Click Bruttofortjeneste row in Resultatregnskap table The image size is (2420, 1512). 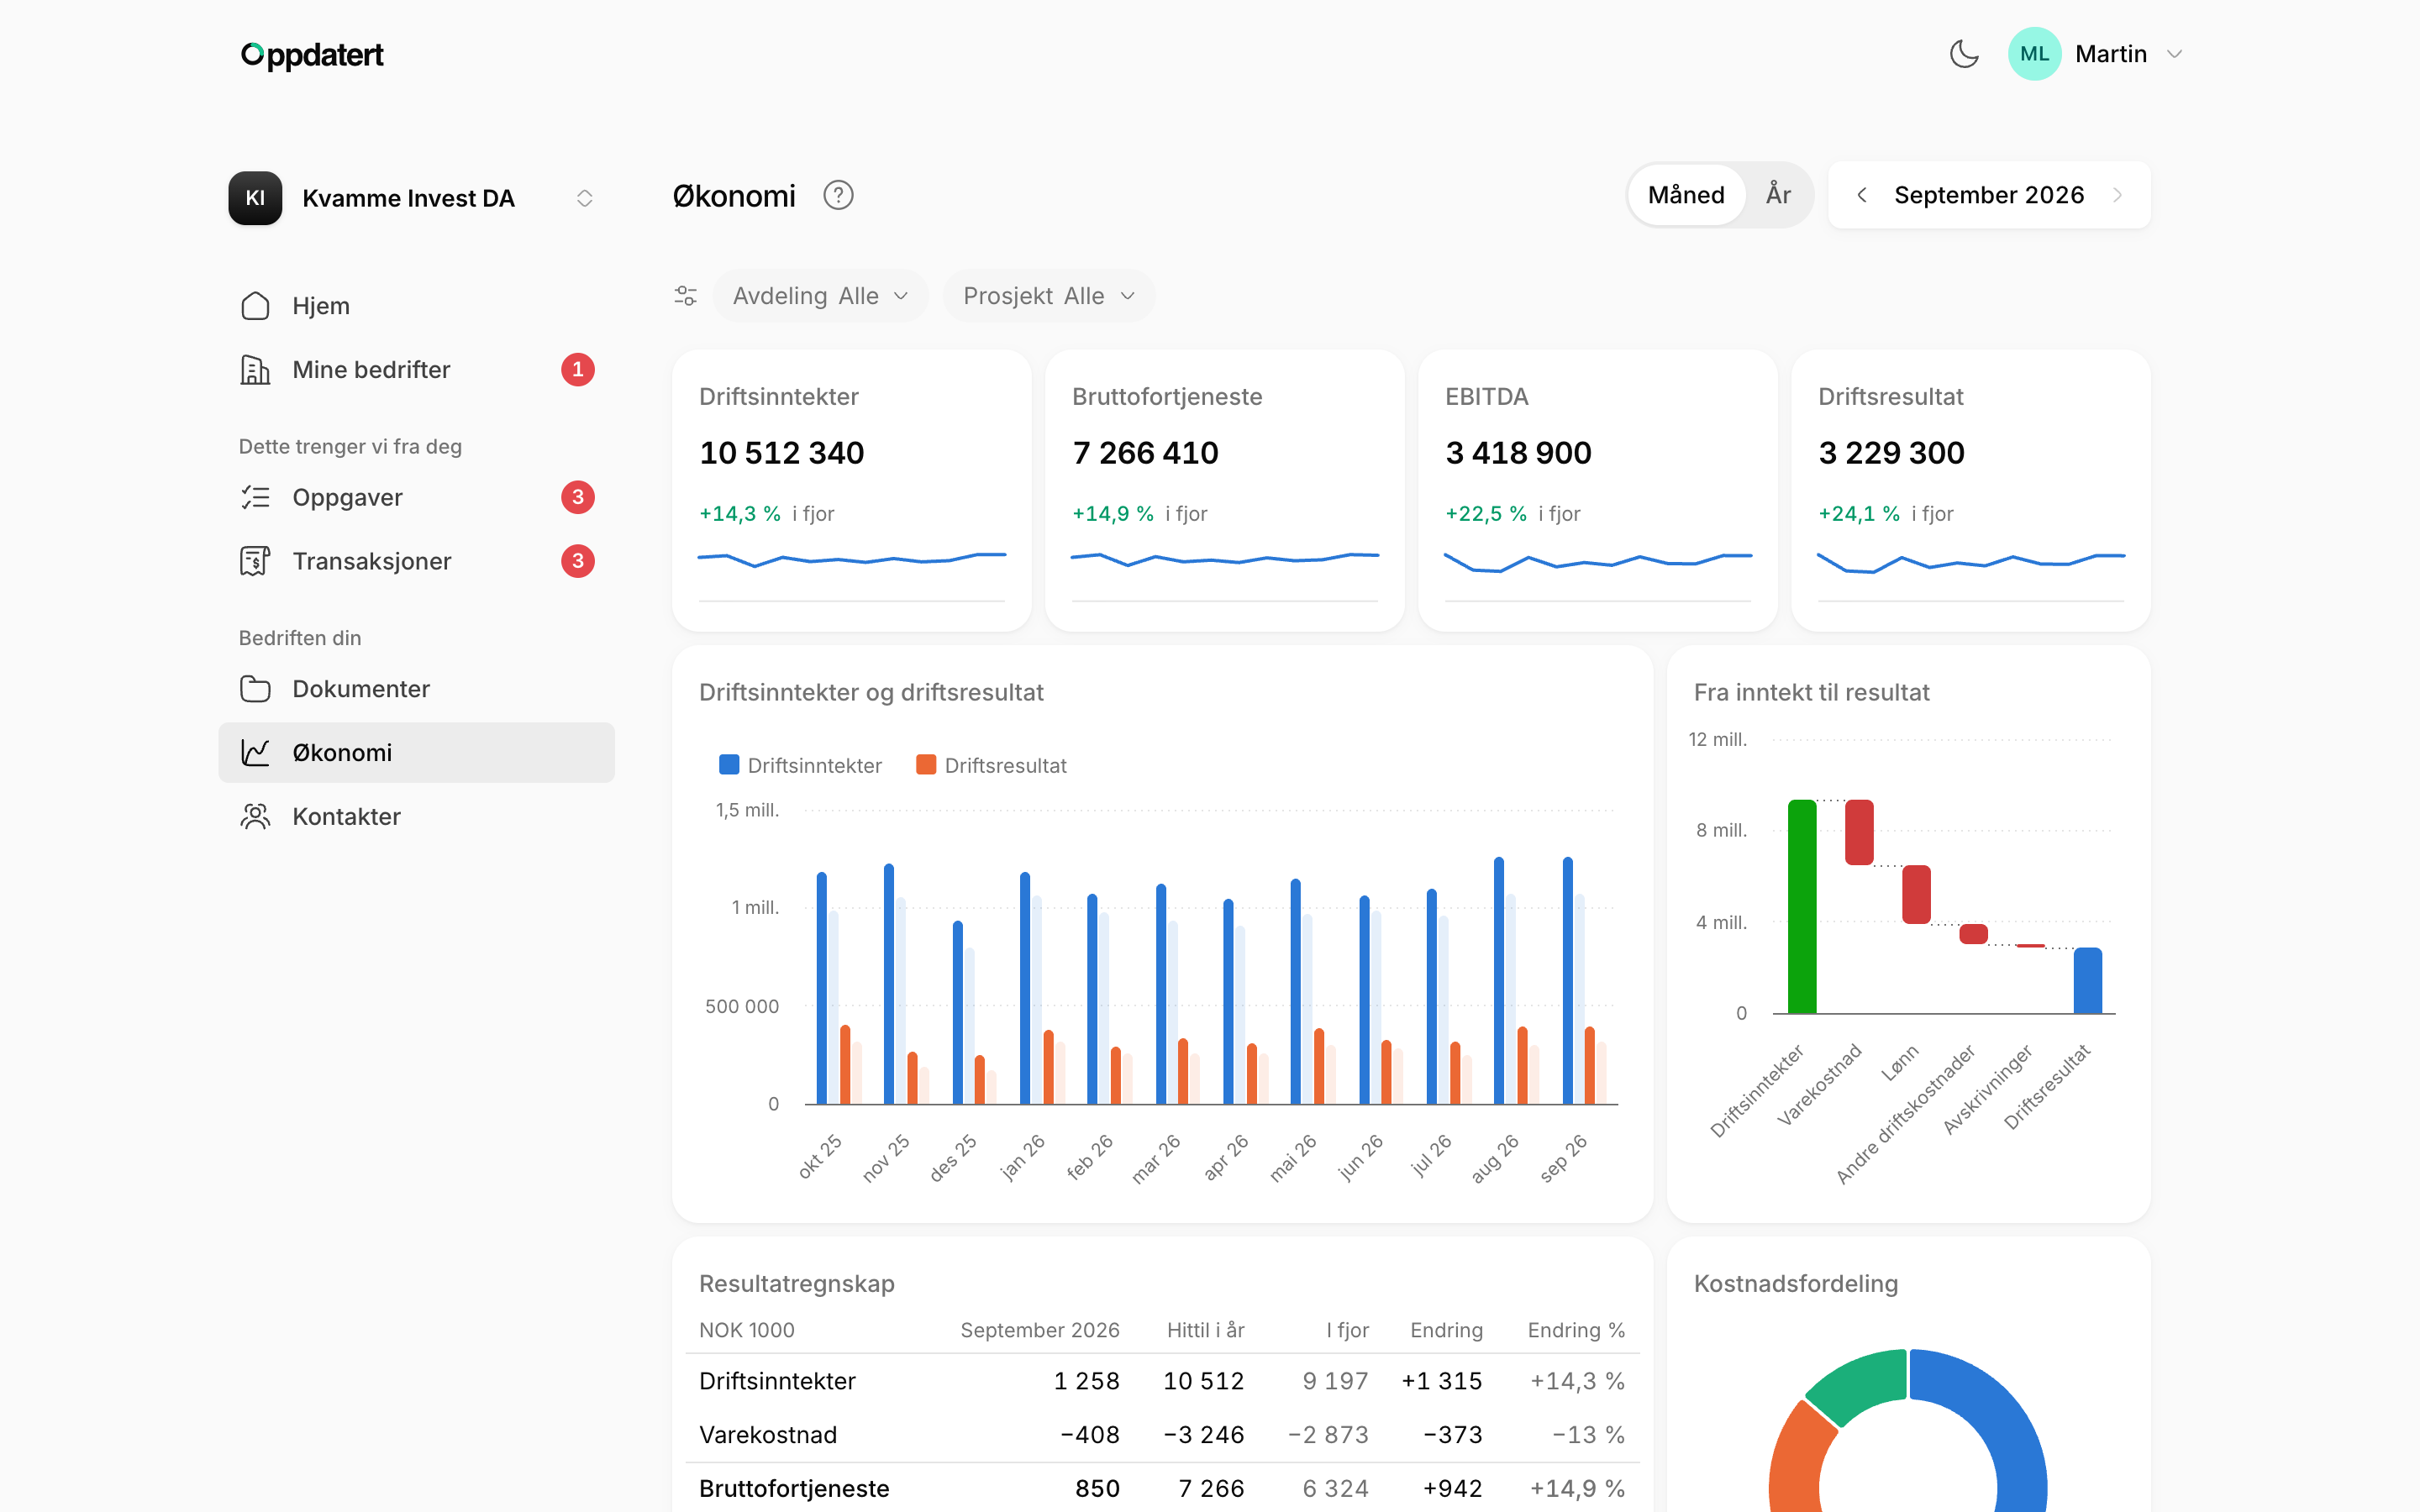click(1162, 1489)
